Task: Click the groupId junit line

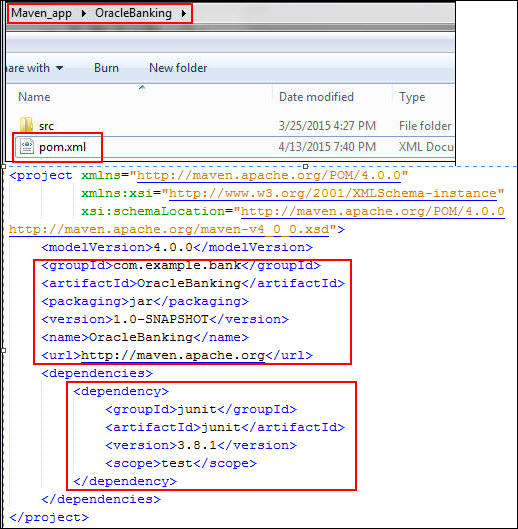Action: tap(201, 410)
